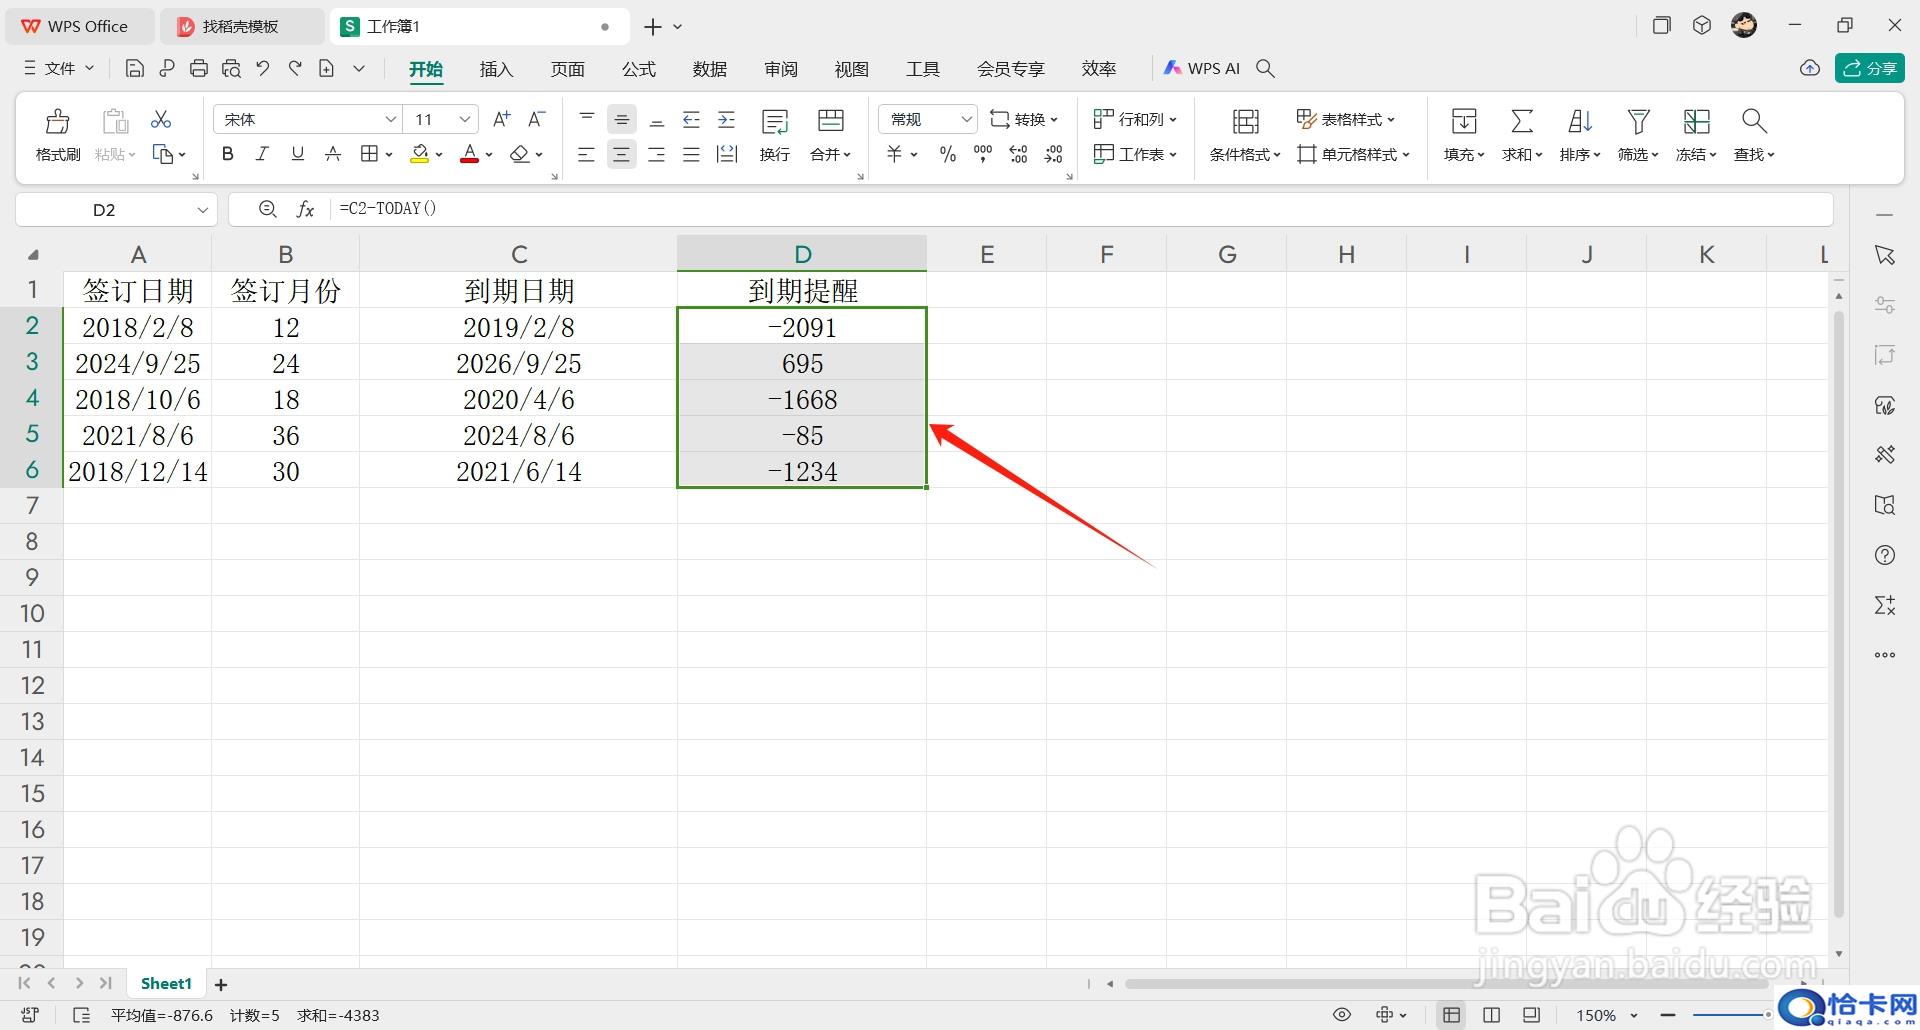This screenshot has height=1030, width=1920.
Task: Open the 插入 (Insert) ribbon tab
Action: [496, 69]
